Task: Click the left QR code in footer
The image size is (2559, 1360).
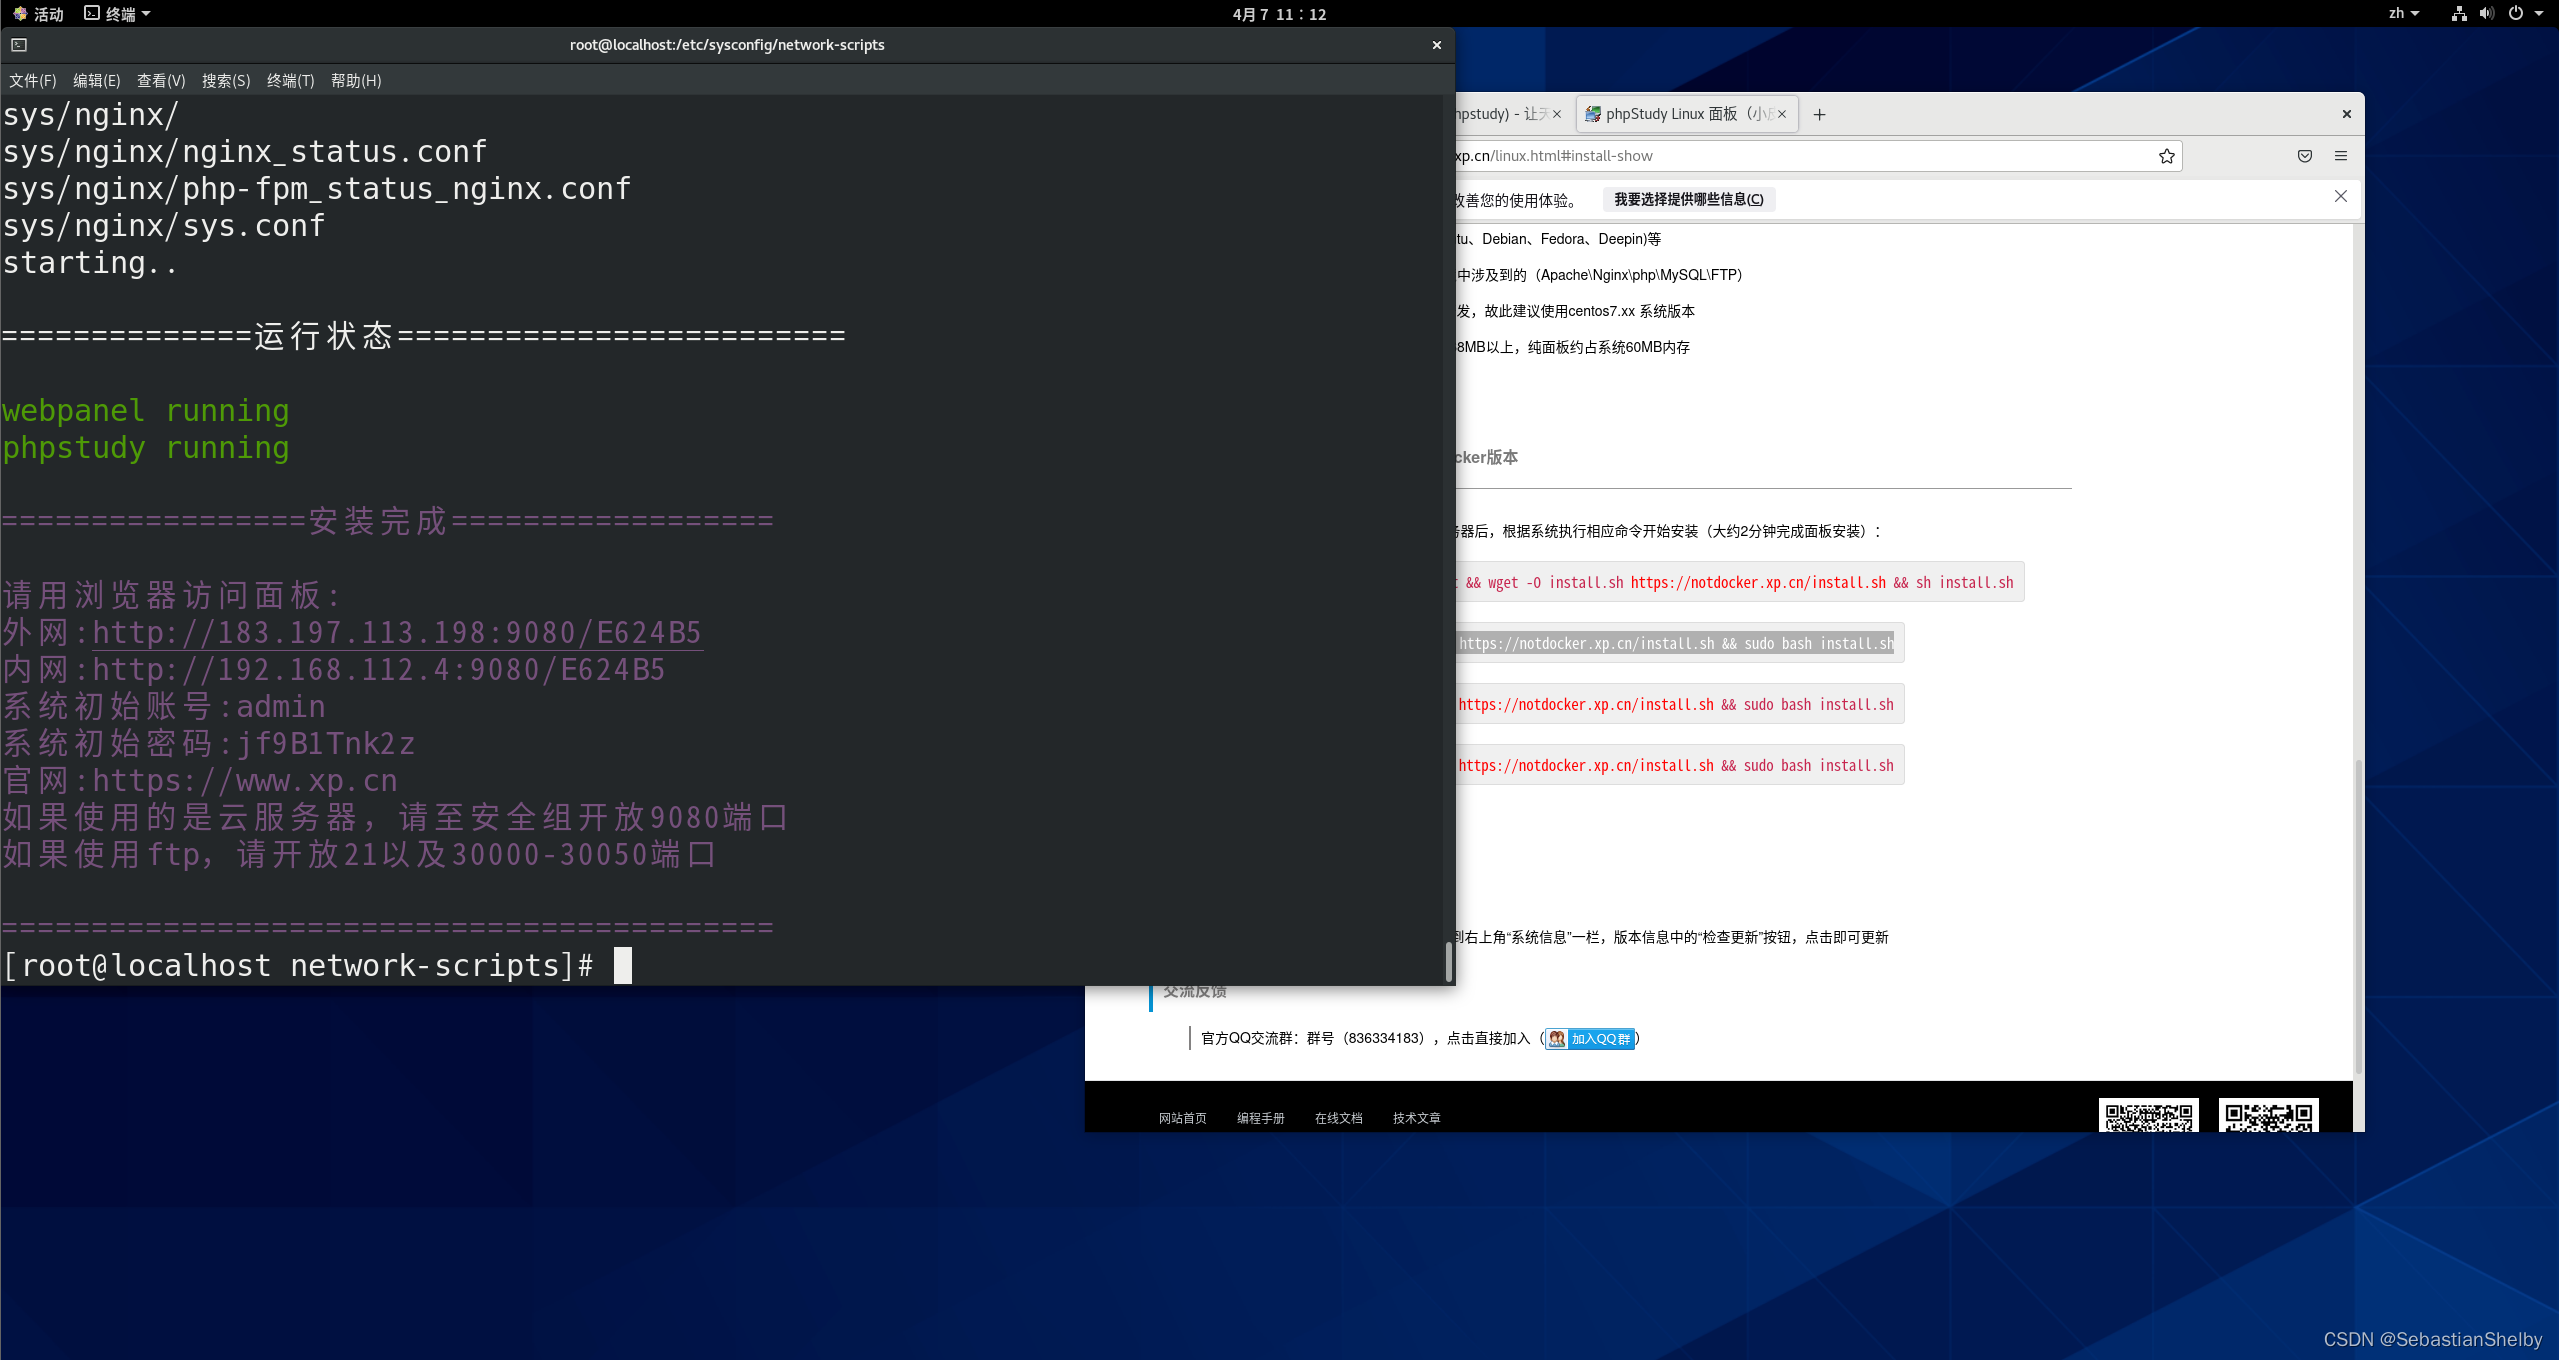Action: [2148, 1115]
